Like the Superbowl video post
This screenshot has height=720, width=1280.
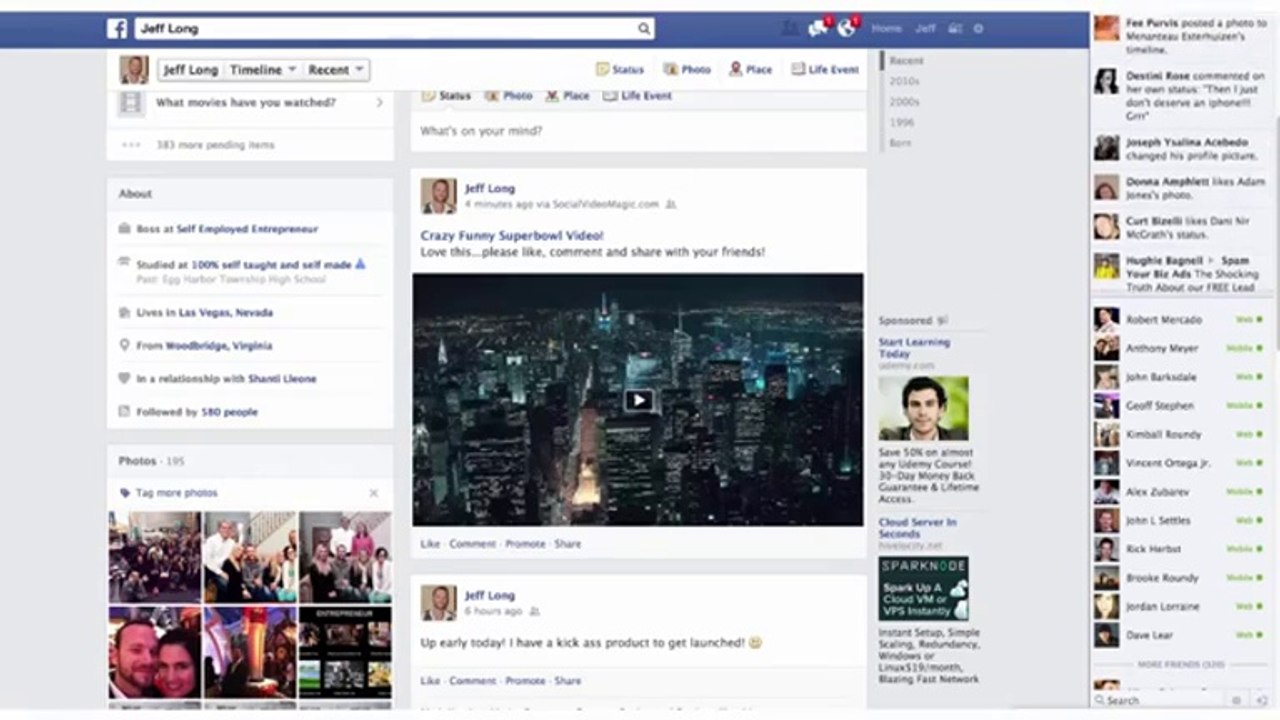point(430,544)
